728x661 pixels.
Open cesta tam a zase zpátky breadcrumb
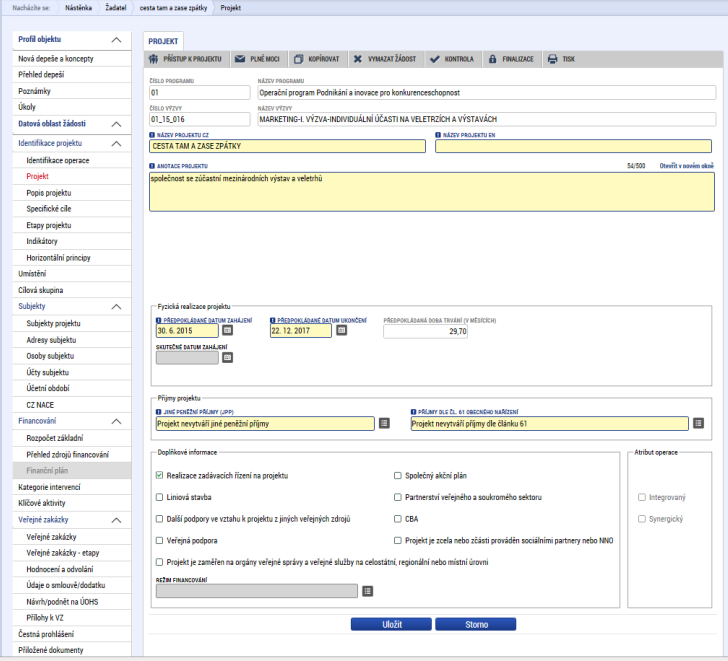pyautogui.click(x=173, y=8)
